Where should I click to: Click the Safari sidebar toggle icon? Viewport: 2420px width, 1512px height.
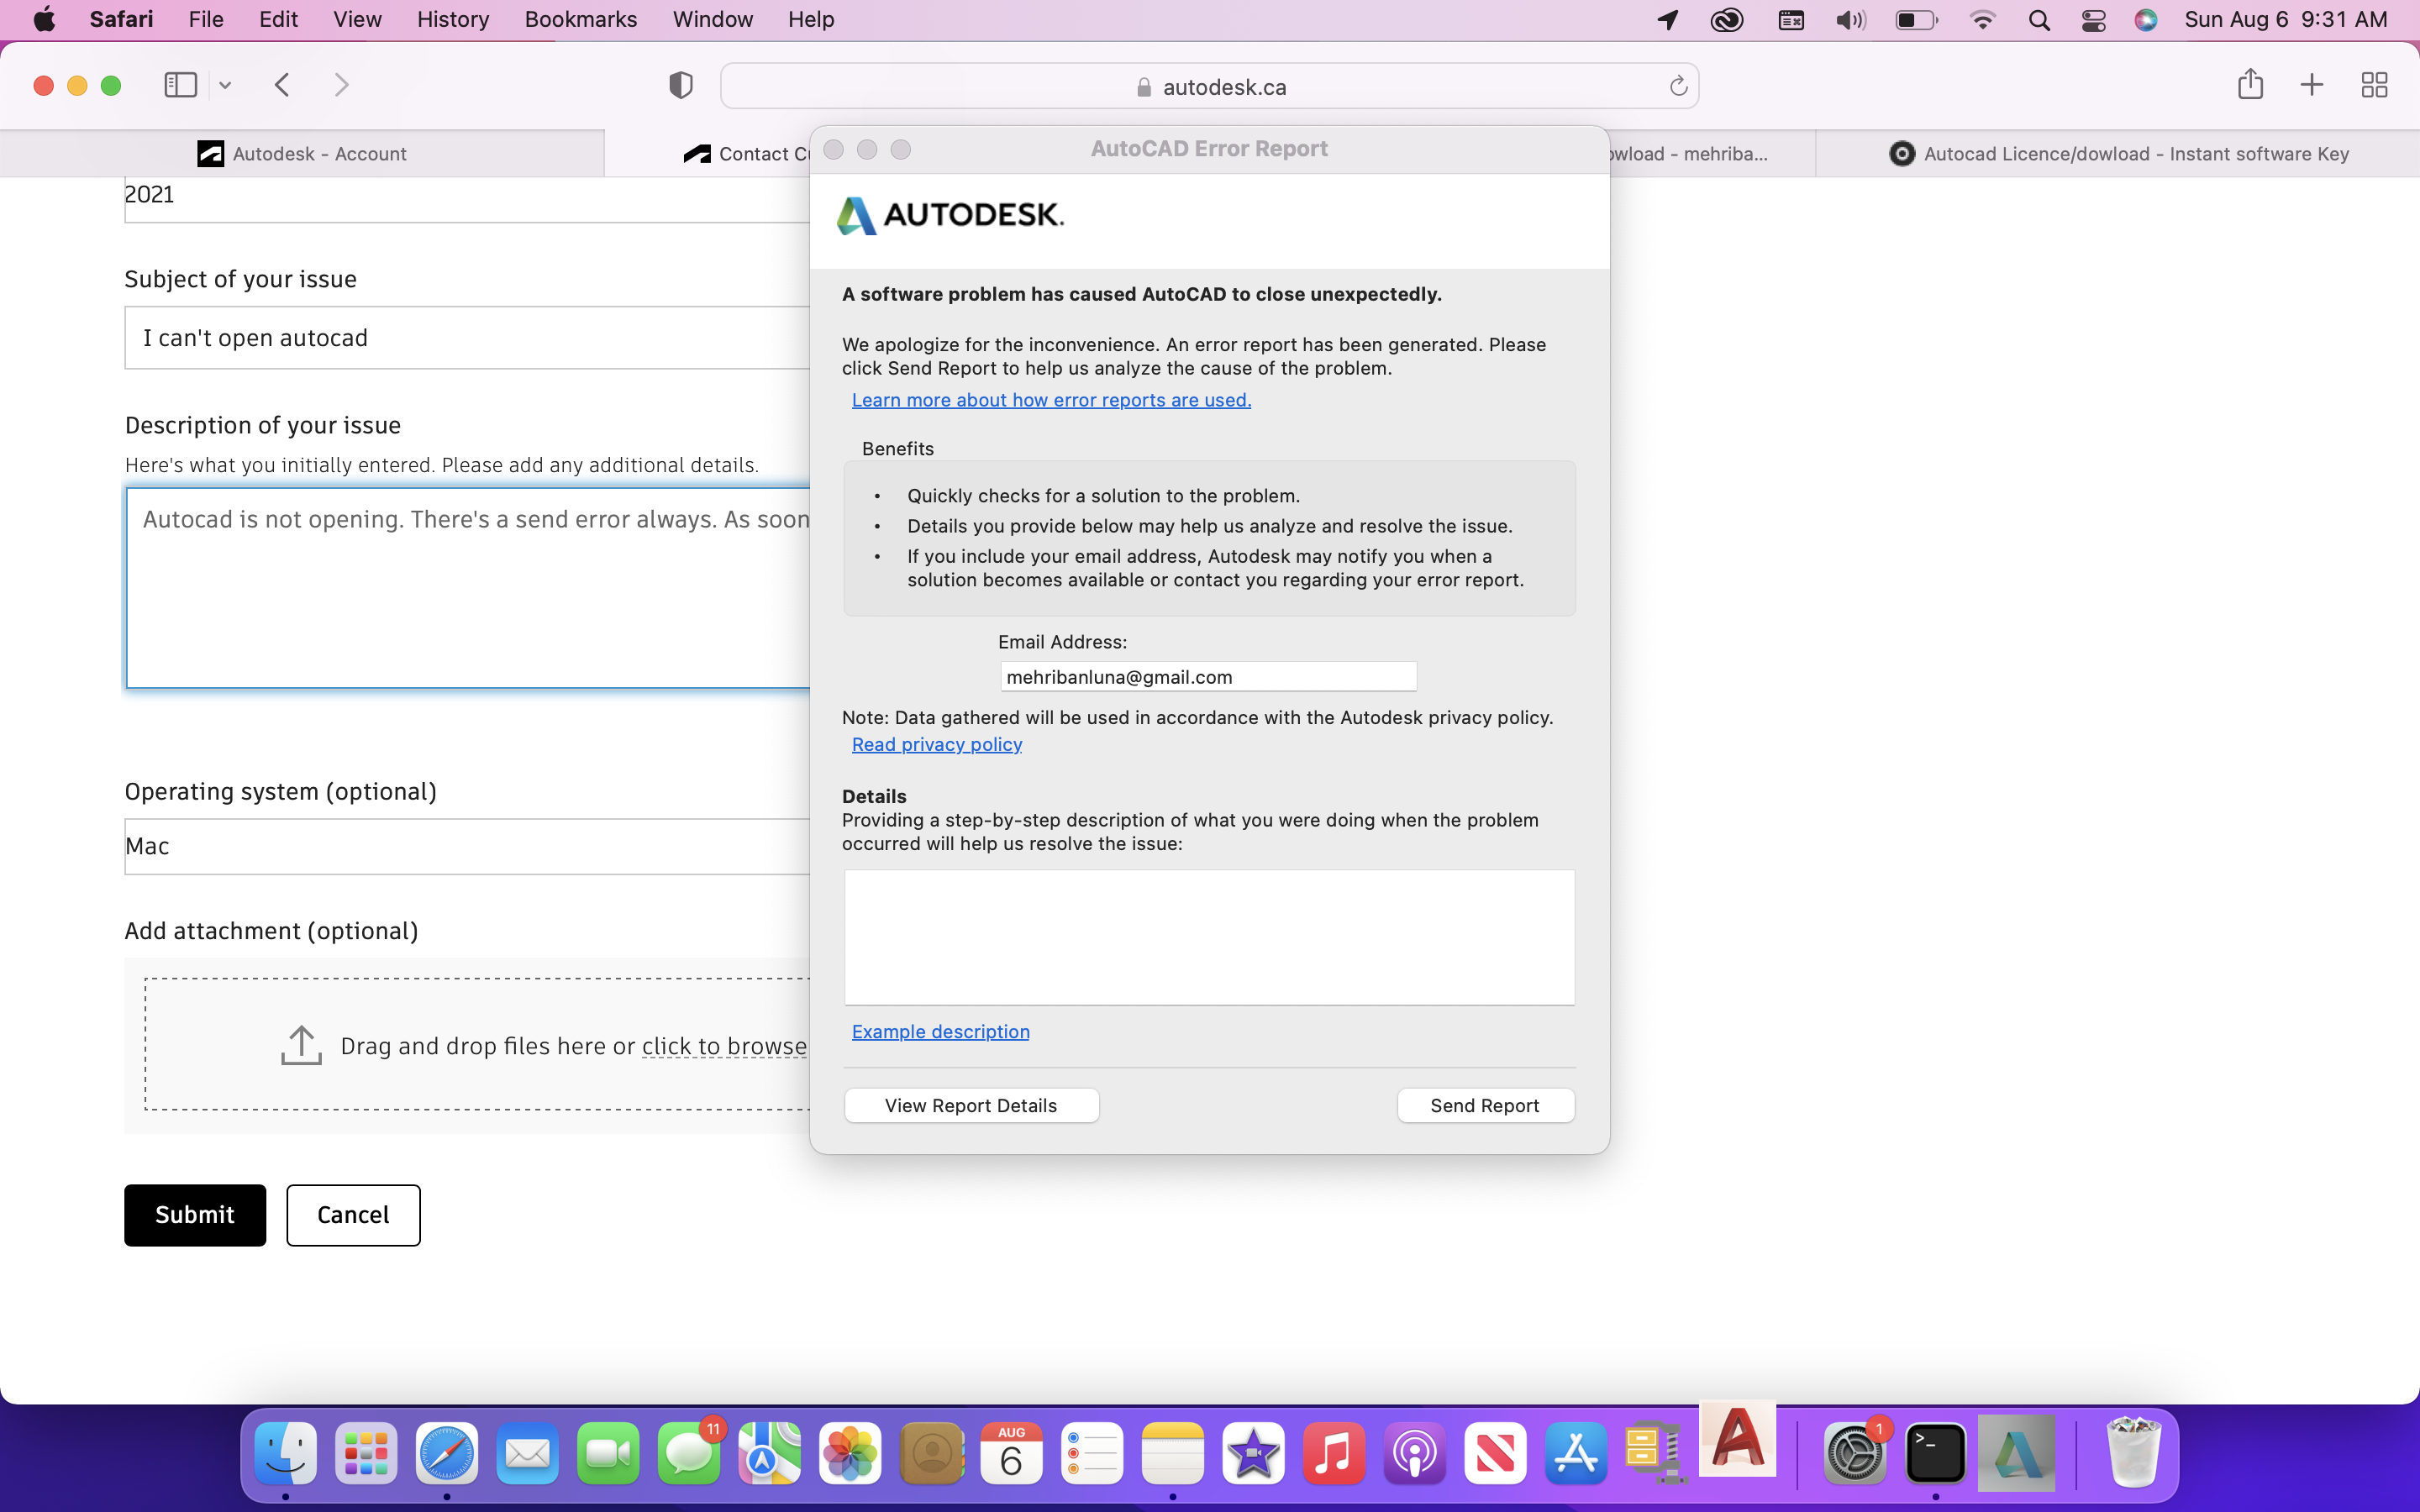[180, 85]
